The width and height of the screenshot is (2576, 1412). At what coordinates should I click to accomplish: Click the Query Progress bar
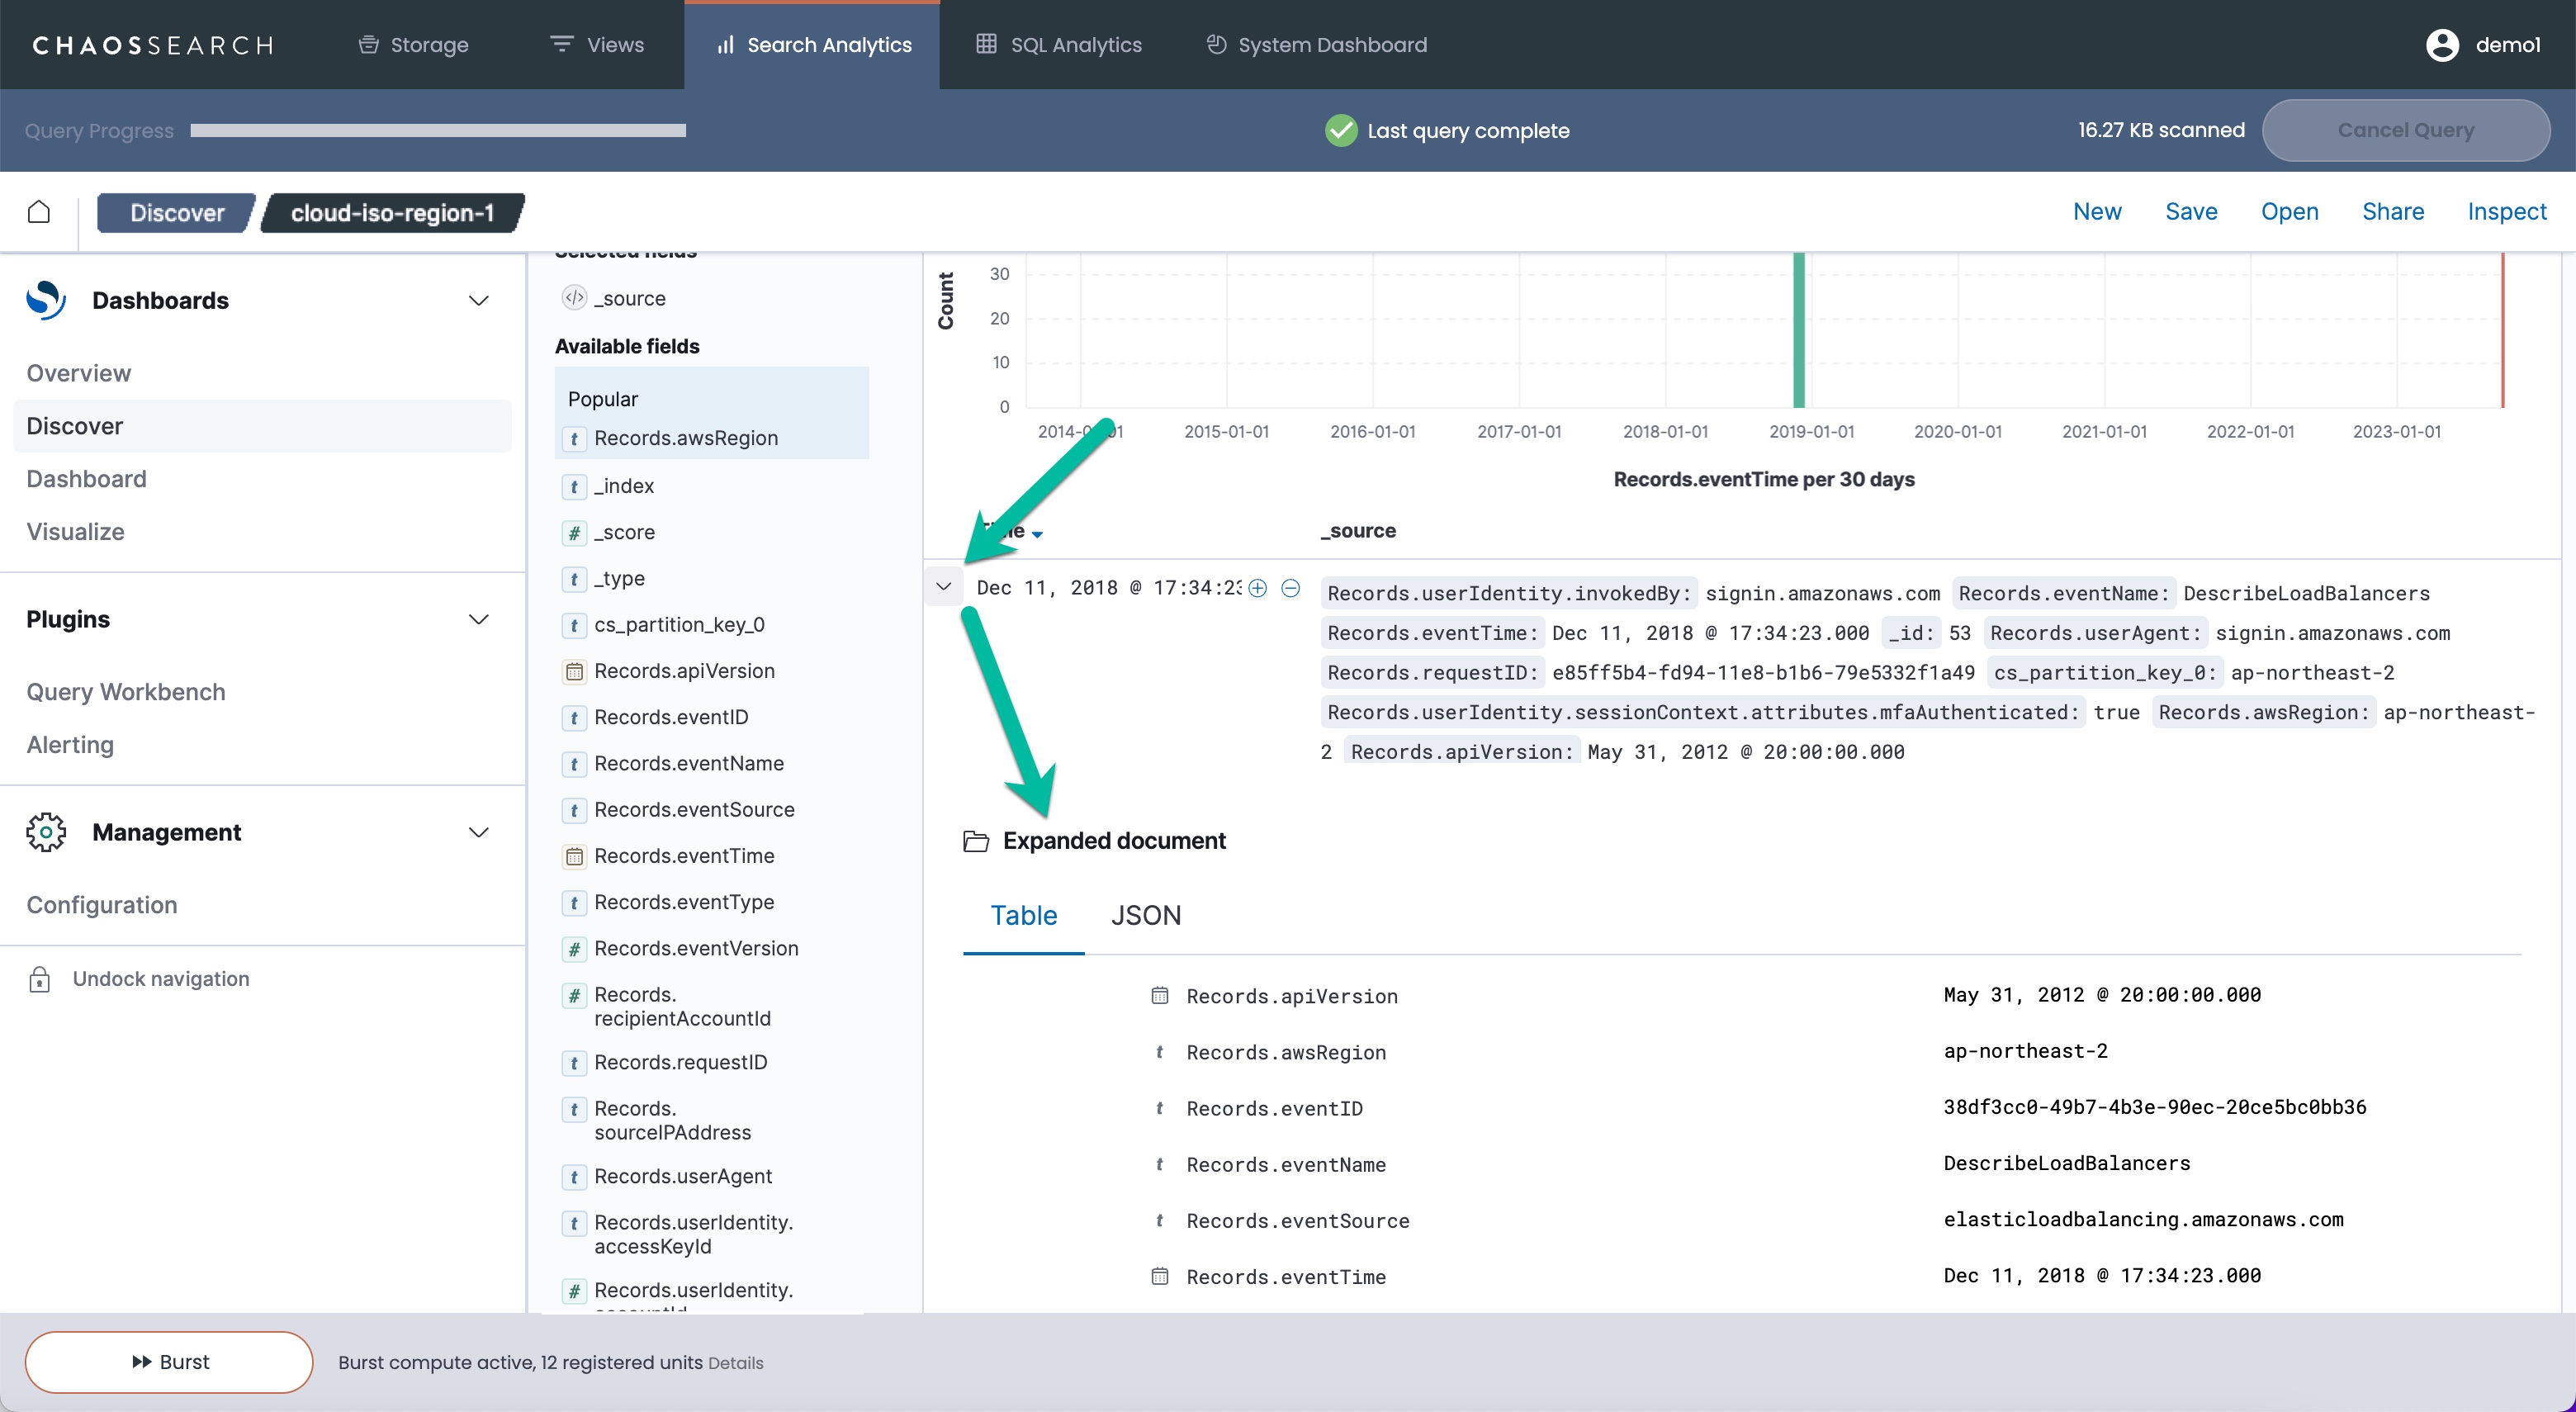tap(438, 130)
